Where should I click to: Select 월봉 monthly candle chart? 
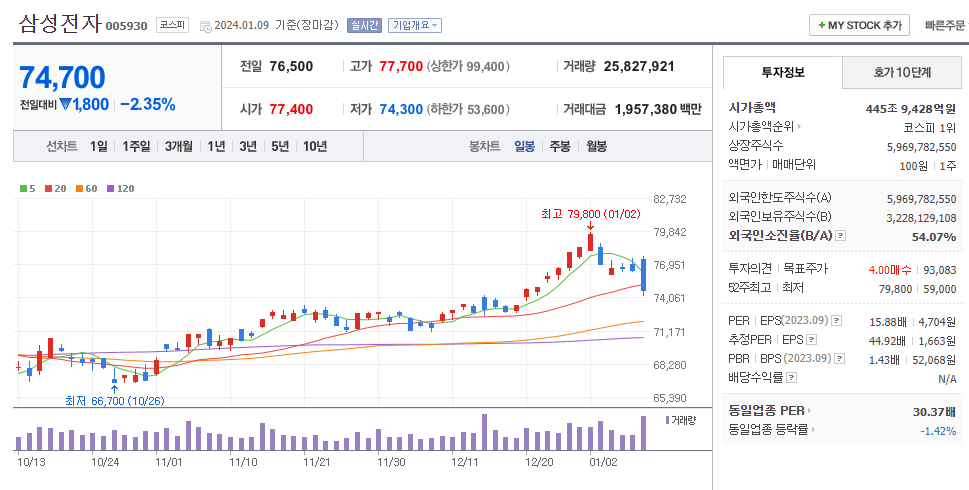tap(596, 146)
